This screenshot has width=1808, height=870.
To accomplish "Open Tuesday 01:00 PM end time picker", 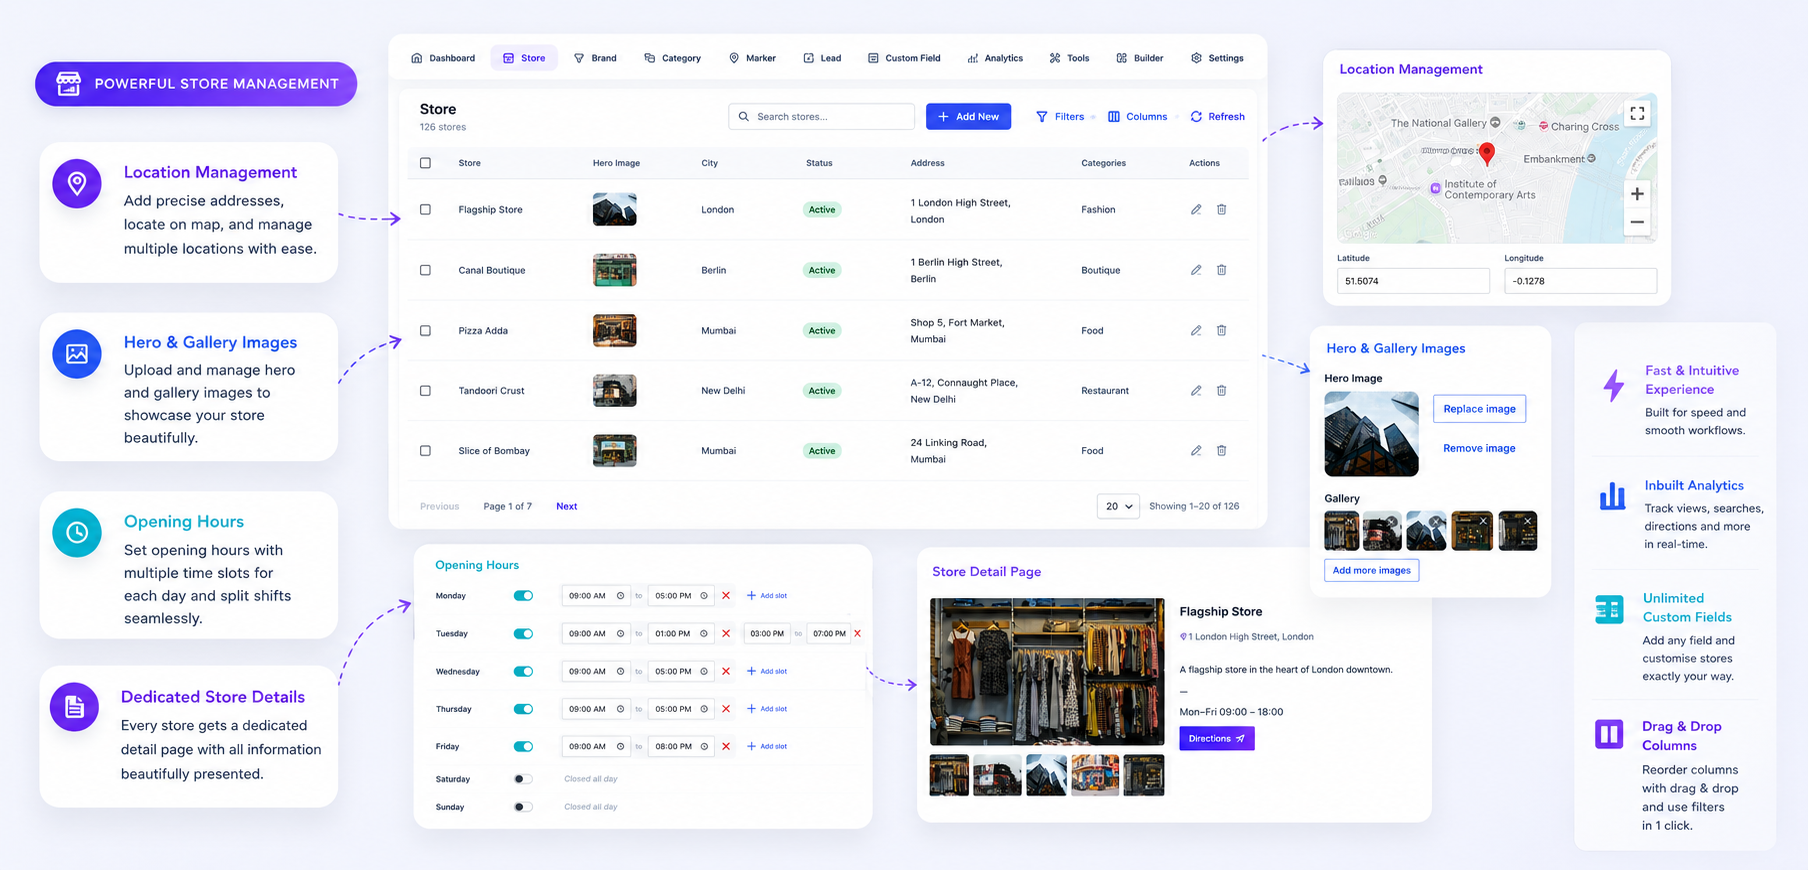I will point(681,633).
